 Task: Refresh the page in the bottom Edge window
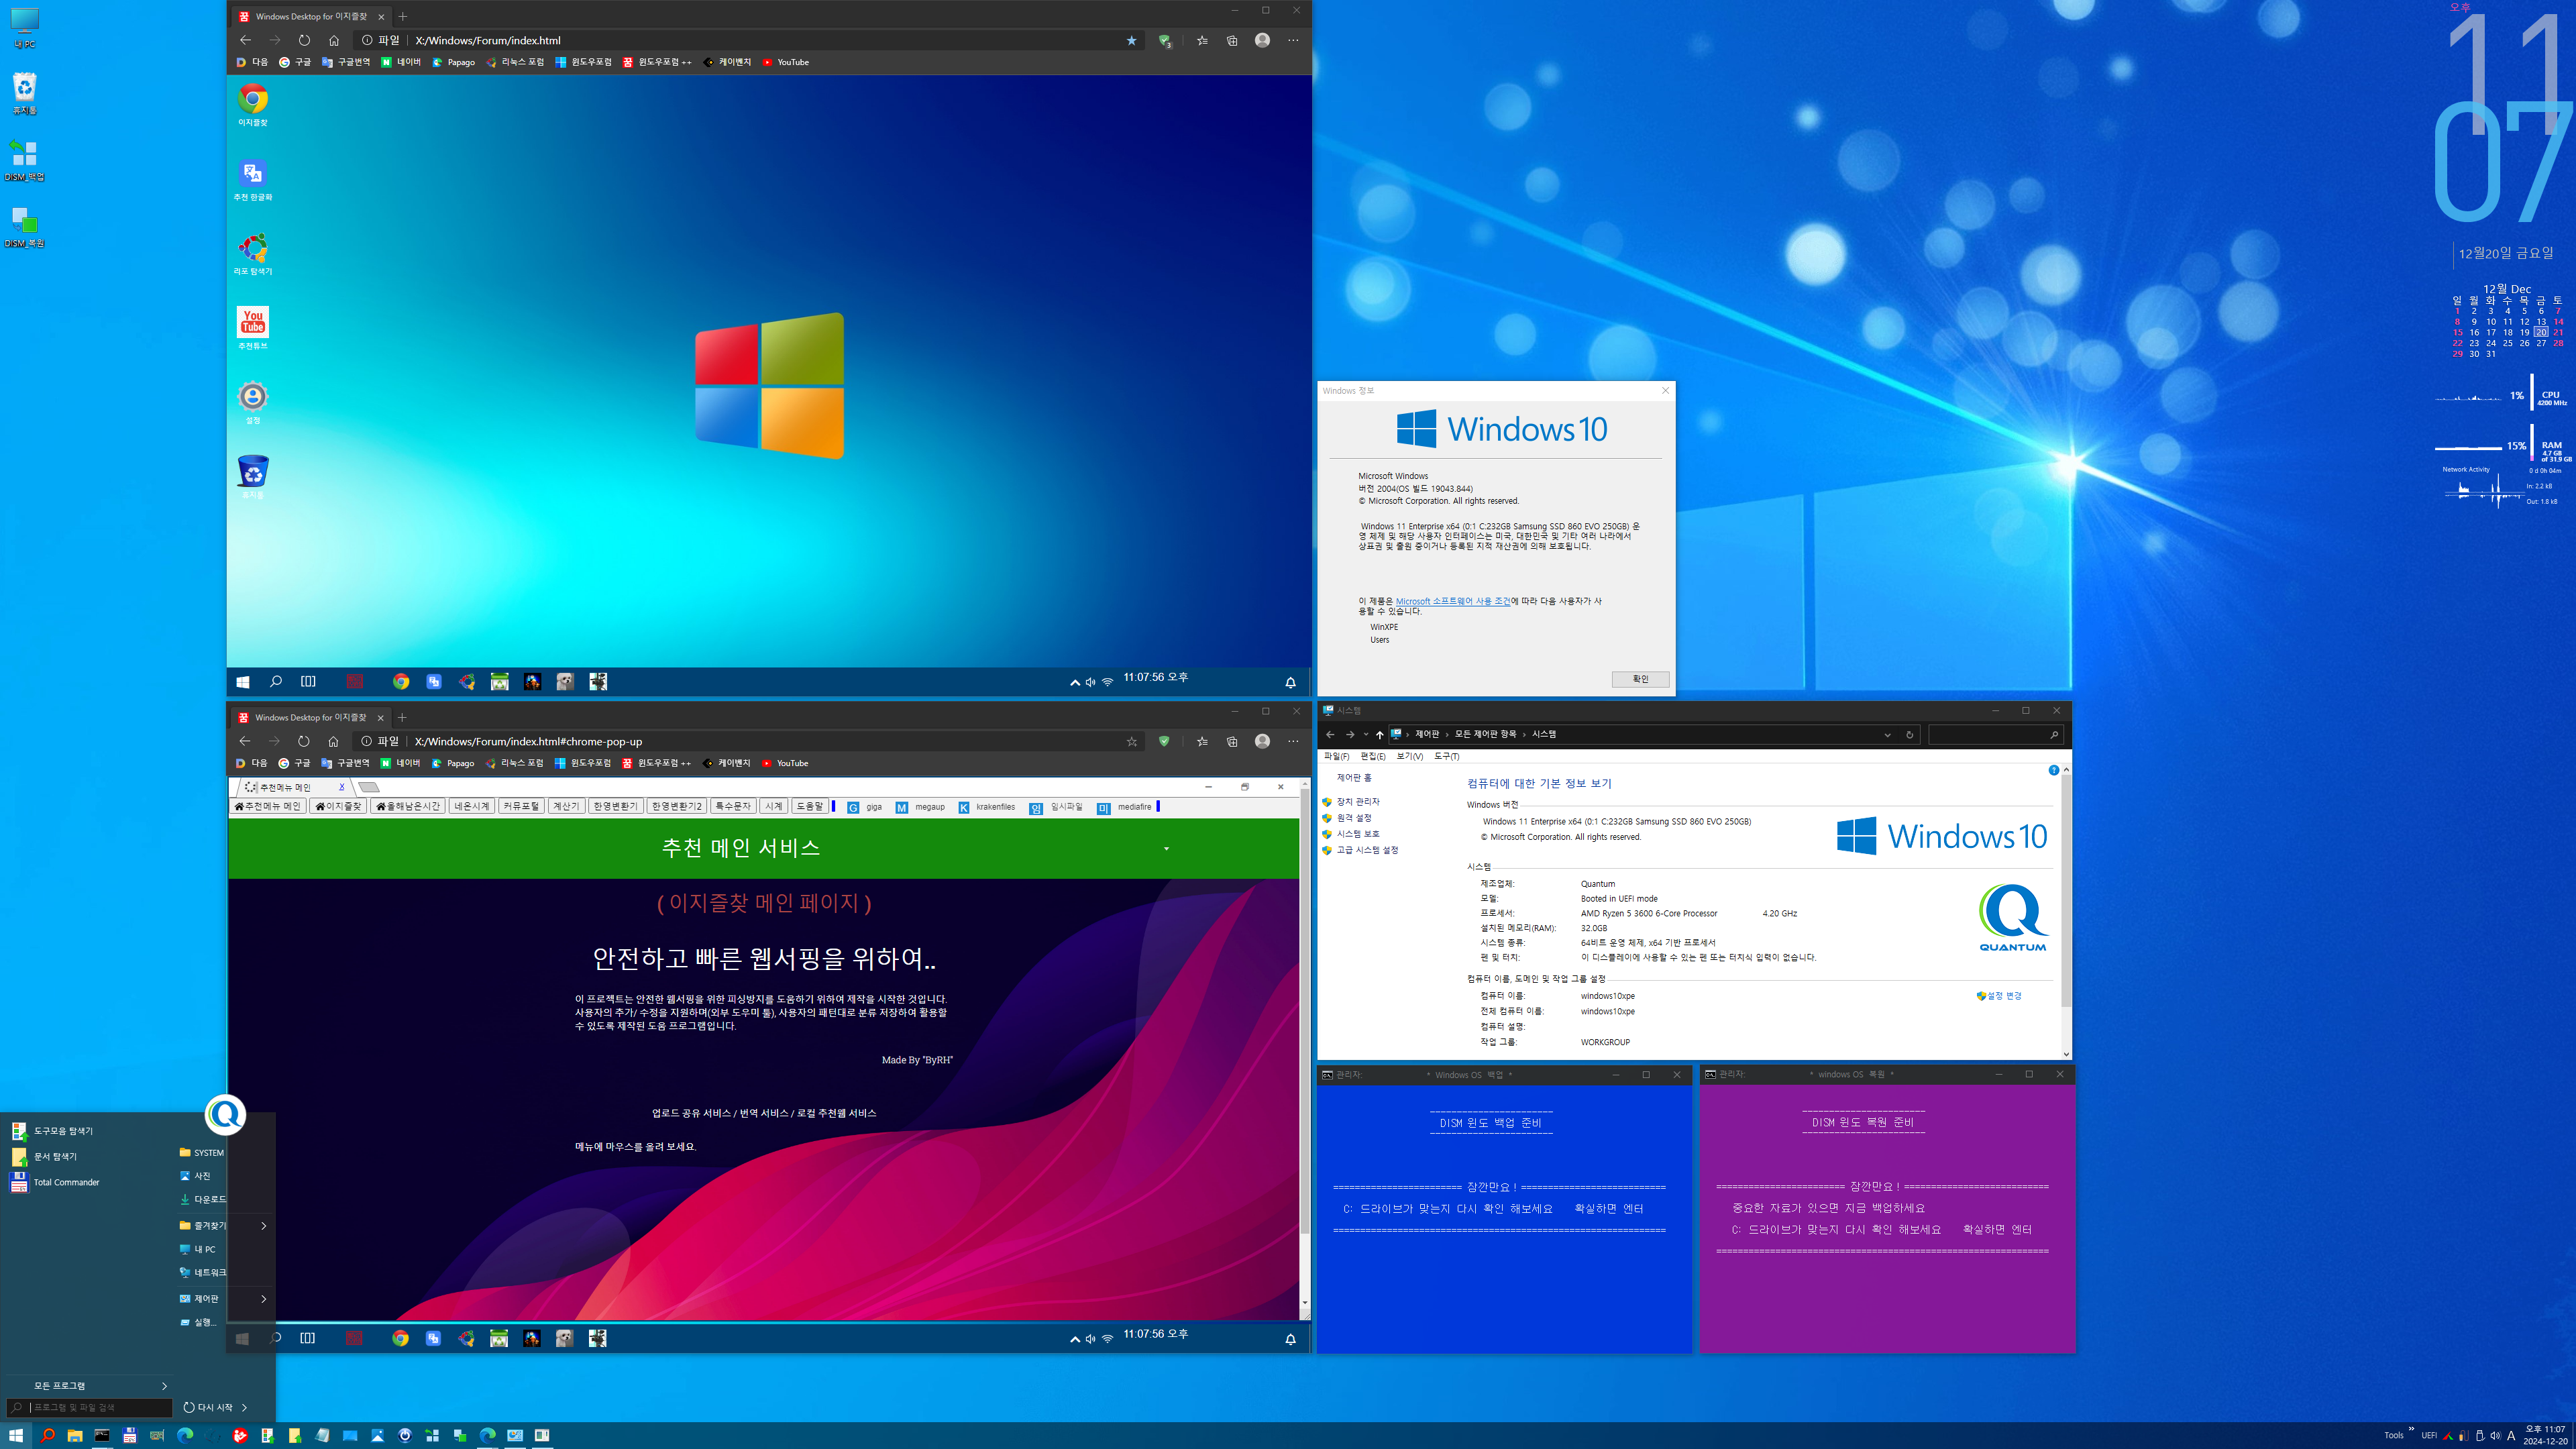click(304, 741)
